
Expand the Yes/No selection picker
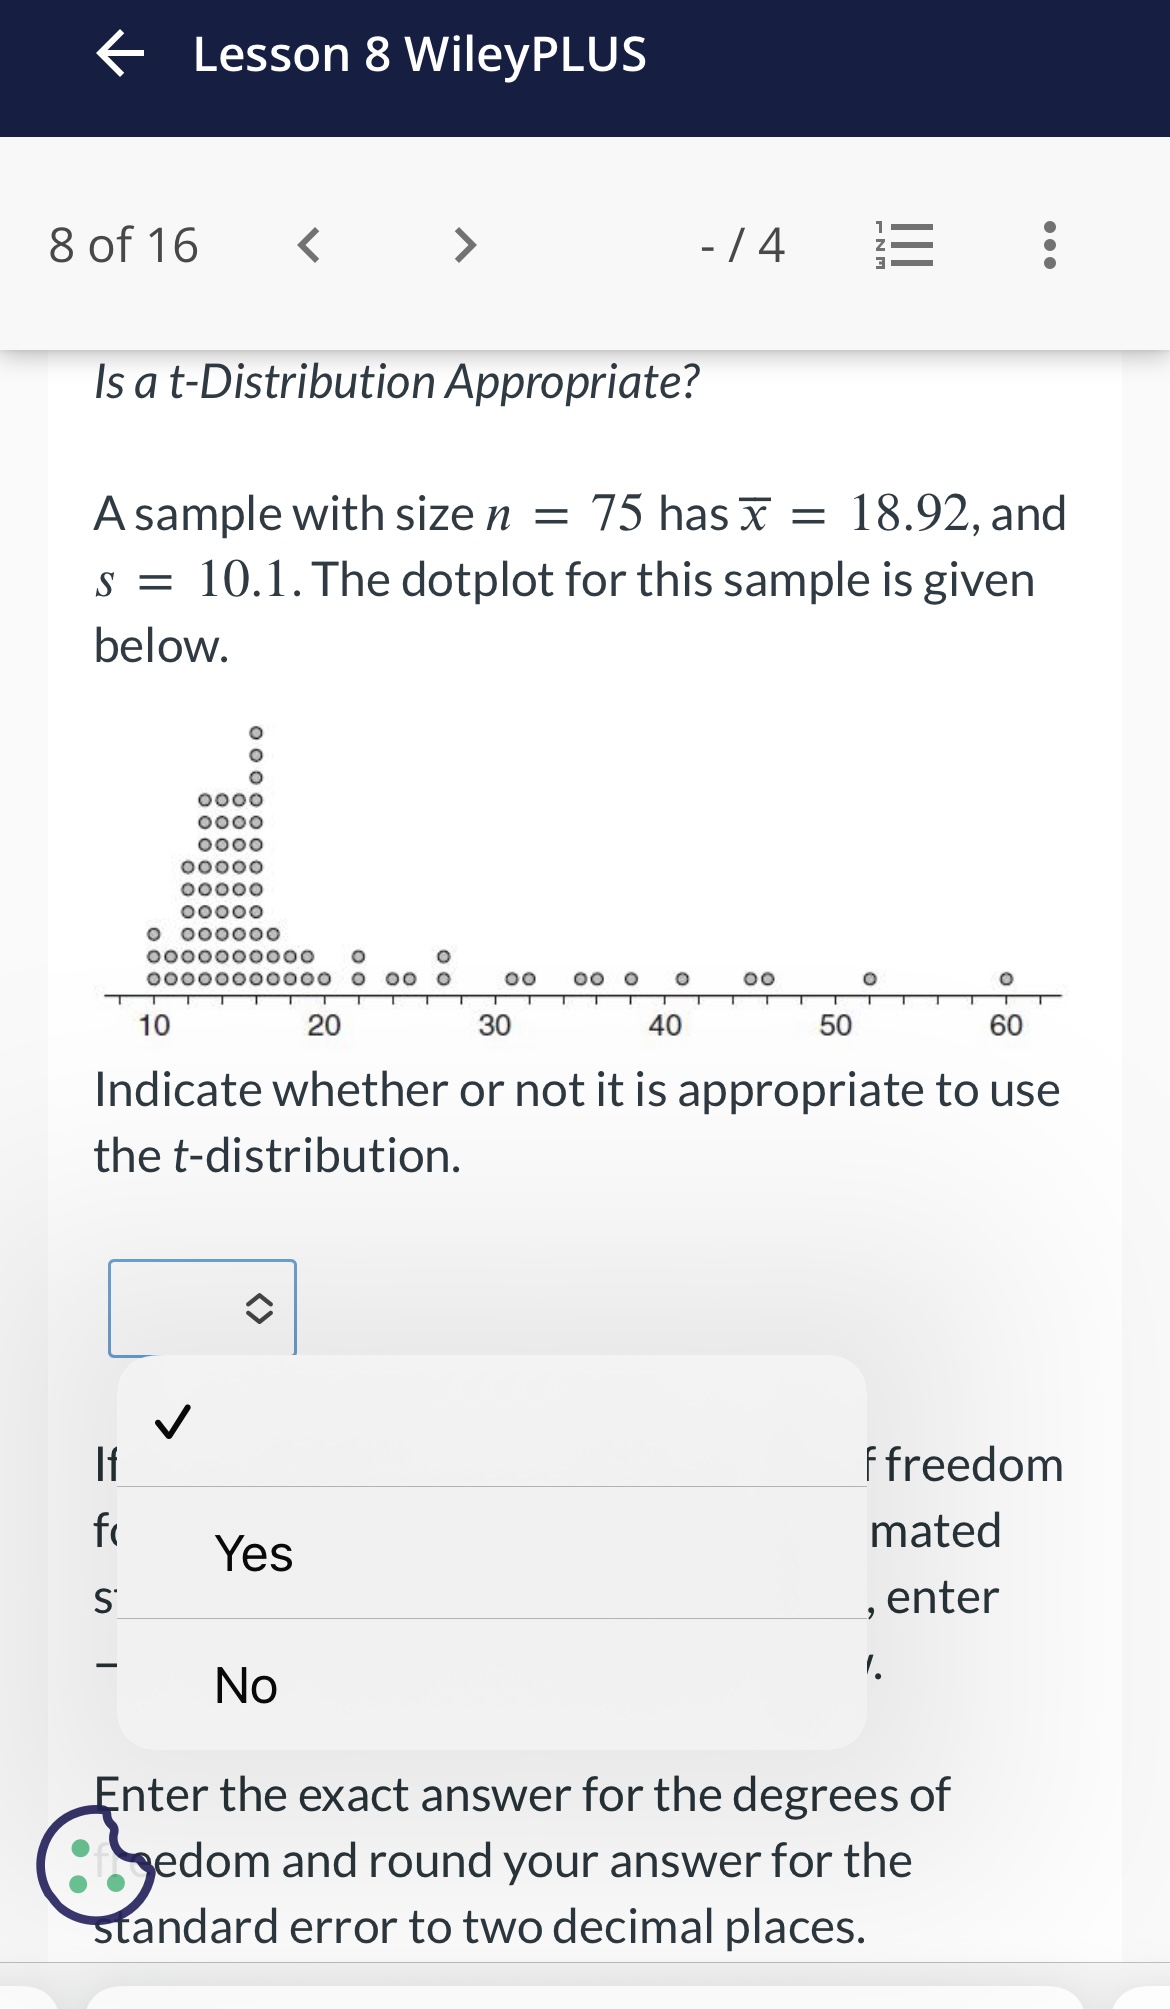click(203, 1307)
